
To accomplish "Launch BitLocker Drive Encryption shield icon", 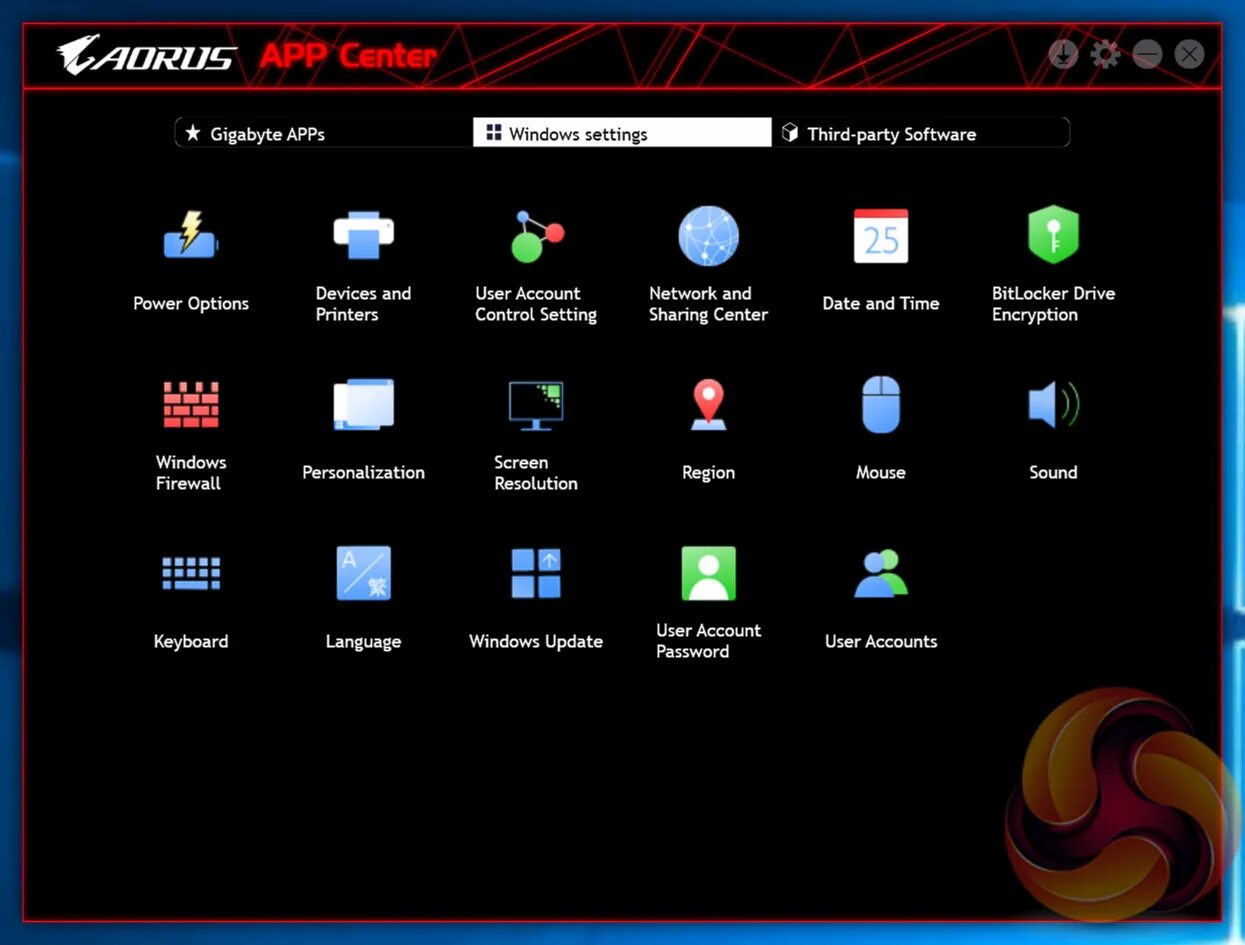I will [1053, 235].
